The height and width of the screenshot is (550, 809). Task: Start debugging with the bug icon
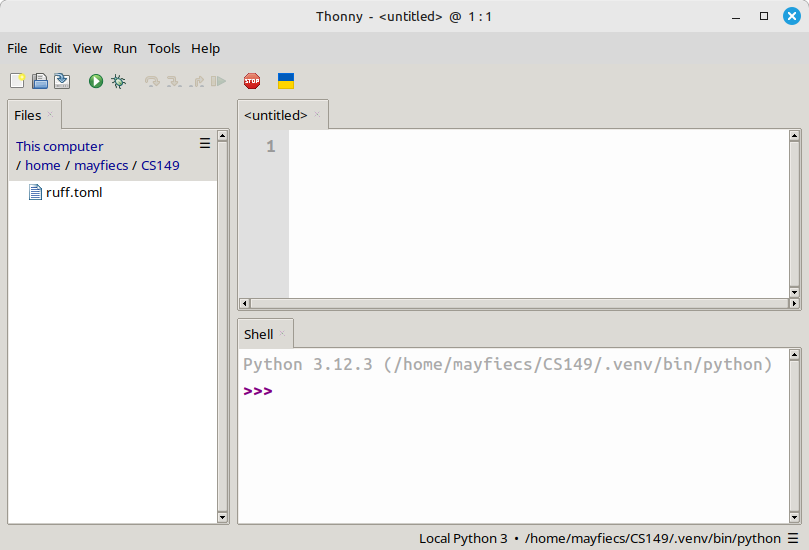[119, 81]
